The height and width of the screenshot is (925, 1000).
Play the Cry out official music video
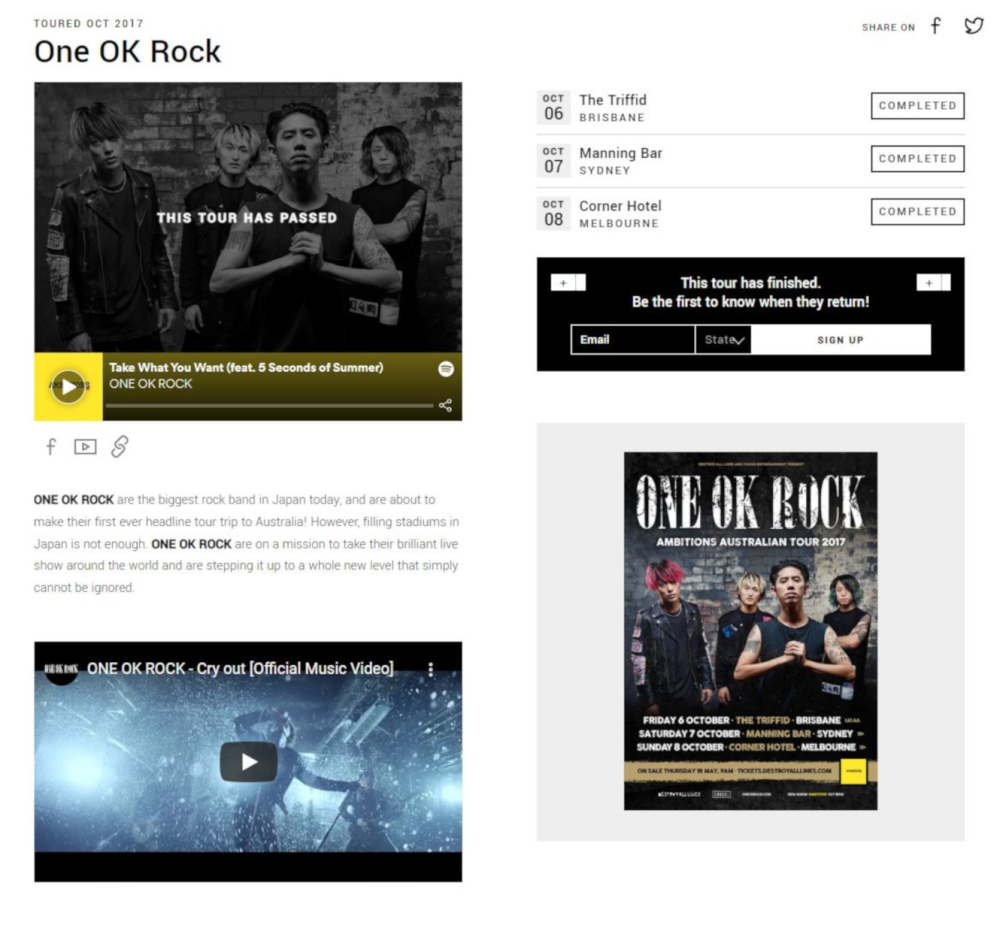(x=249, y=762)
